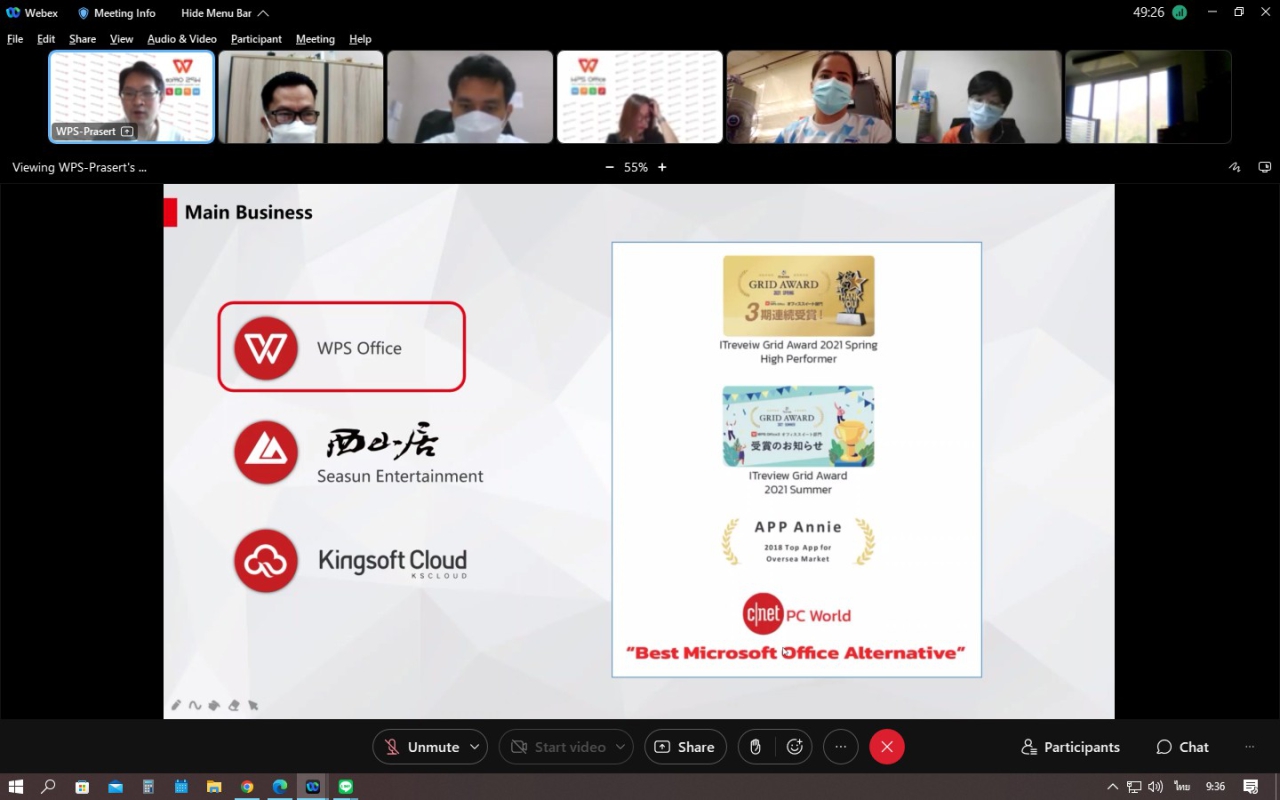The image size is (1280, 800).
Task: Select the arrow pointer tool on slide
Action: pyautogui.click(x=253, y=705)
